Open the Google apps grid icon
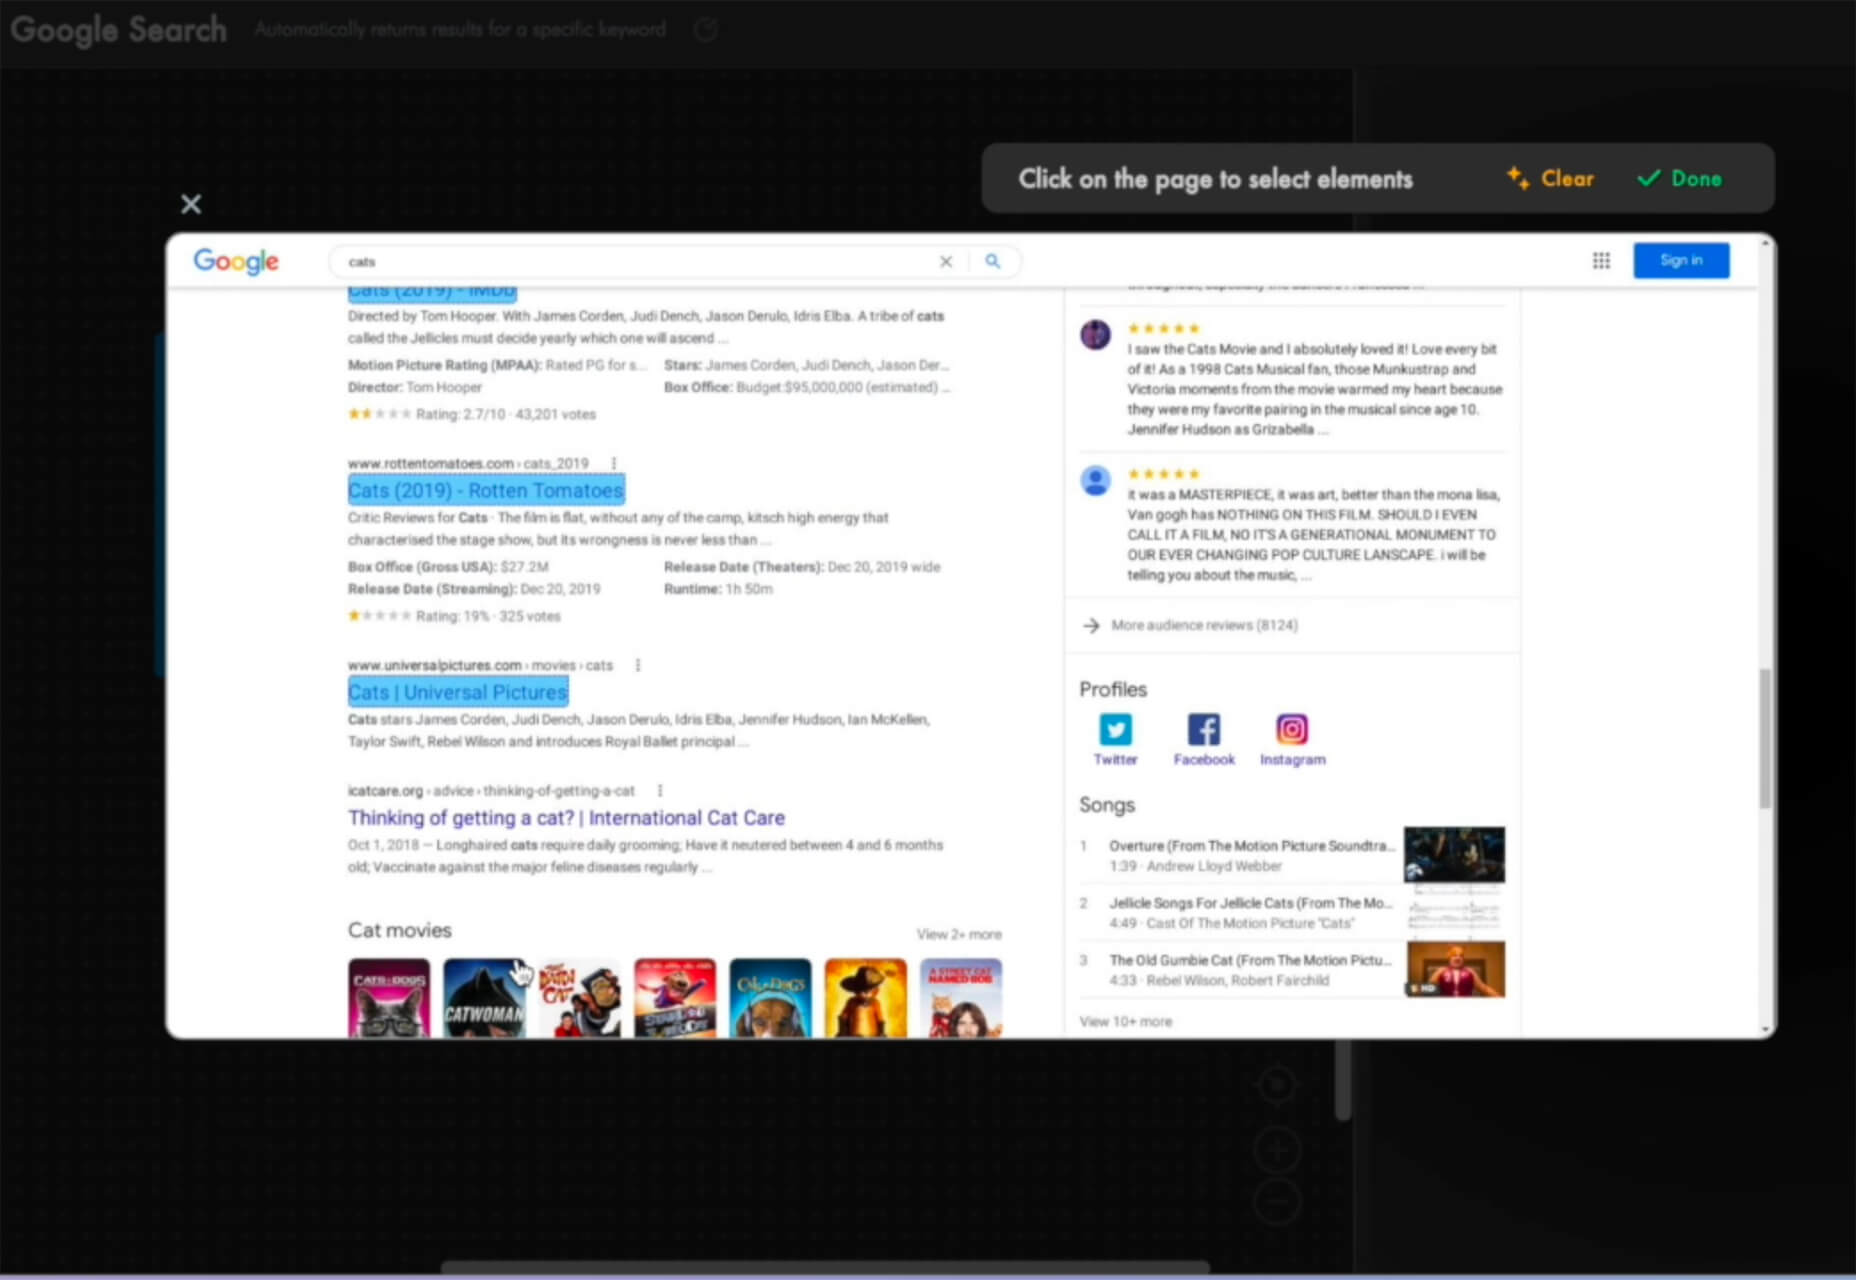Screen dimensions: 1856x1280 (1601, 261)
